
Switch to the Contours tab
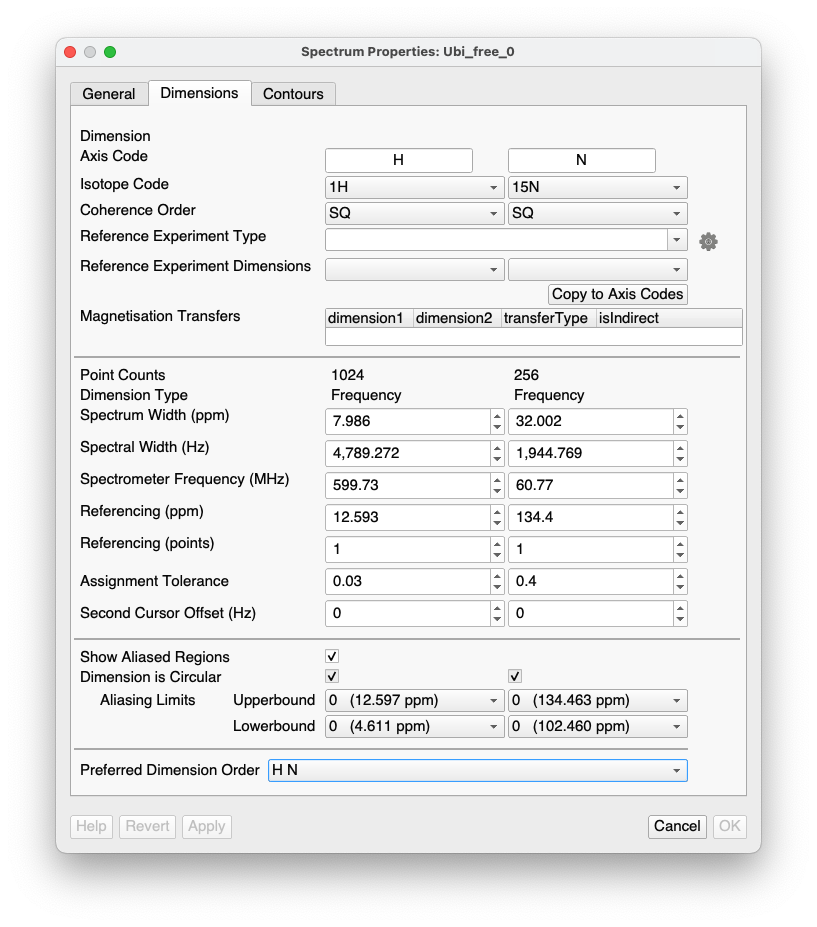(x=293, y=94)
